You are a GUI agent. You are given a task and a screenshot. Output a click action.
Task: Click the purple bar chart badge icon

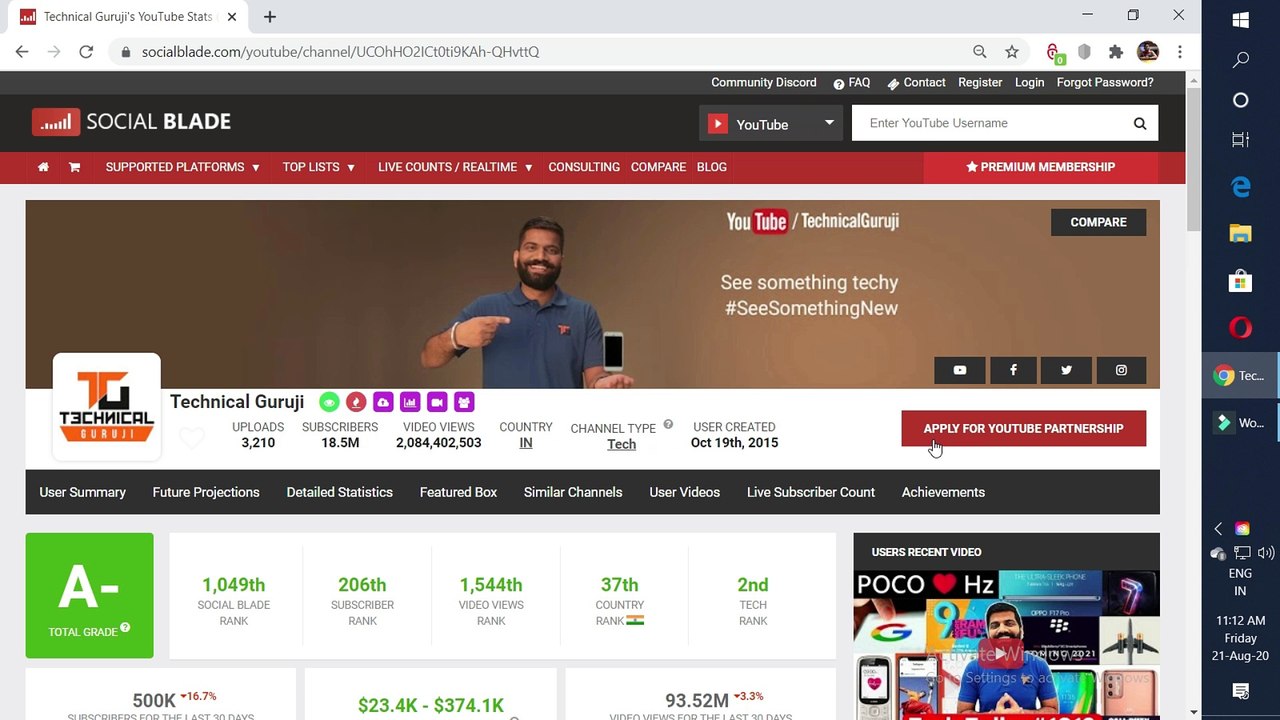click(x=410, y=402)
